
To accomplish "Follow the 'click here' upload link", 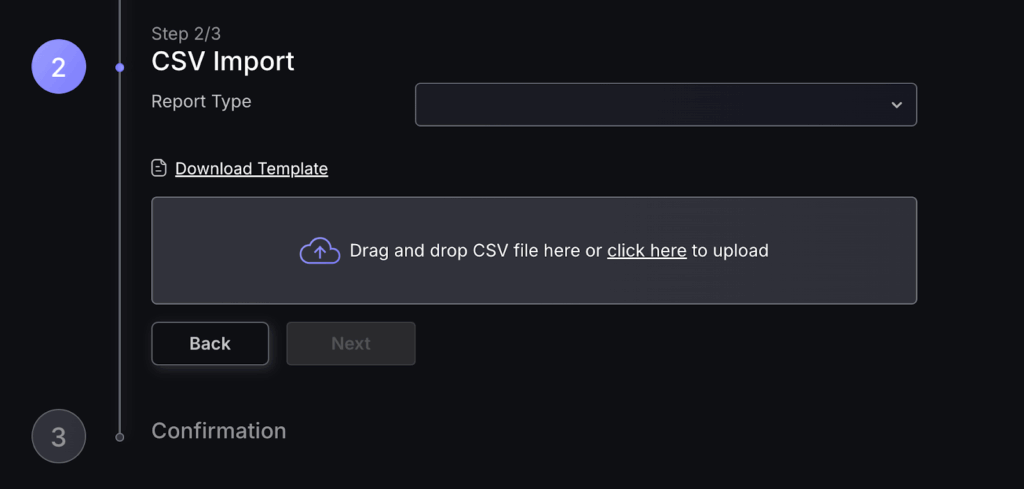I will point(646,250).
